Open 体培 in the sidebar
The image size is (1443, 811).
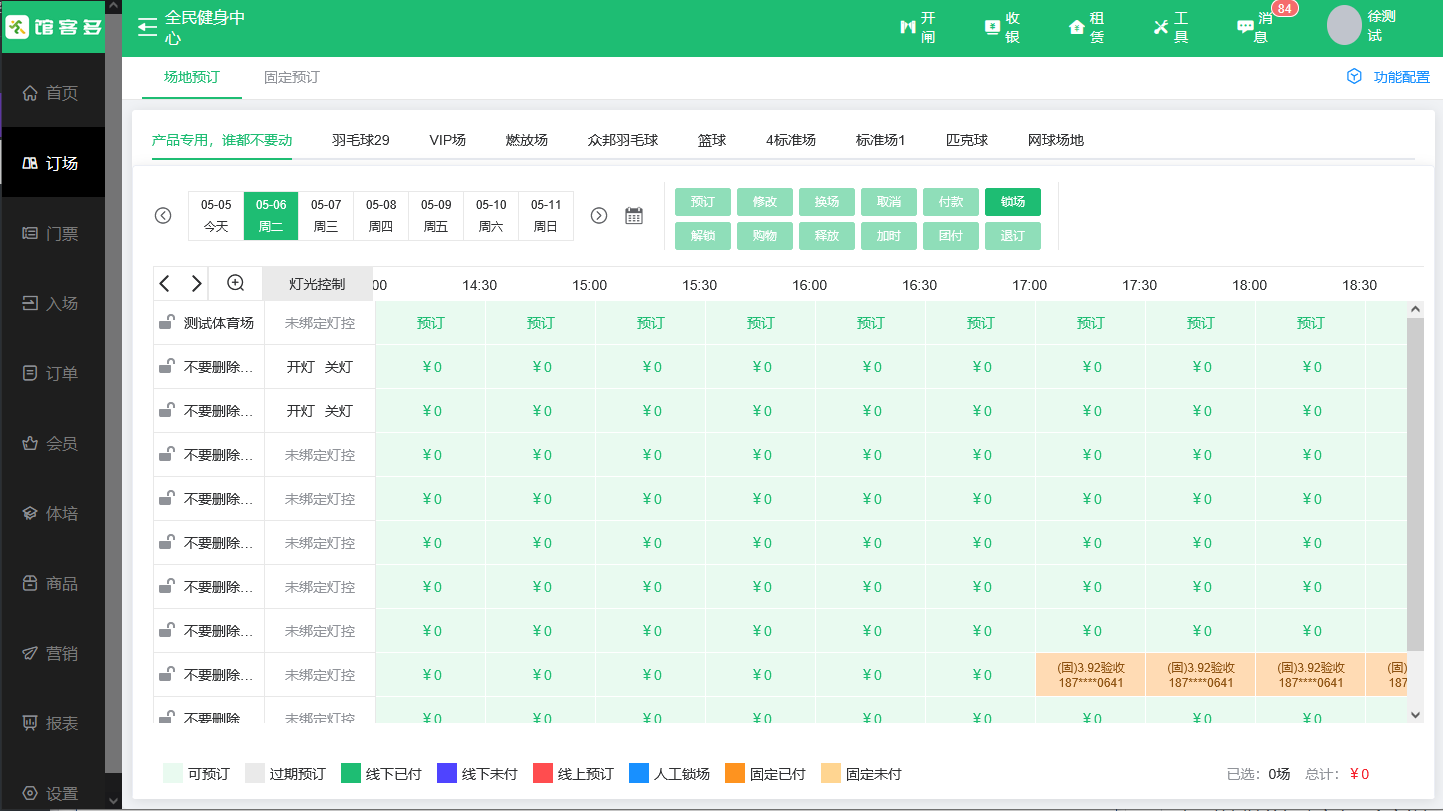tap(52, 513)
